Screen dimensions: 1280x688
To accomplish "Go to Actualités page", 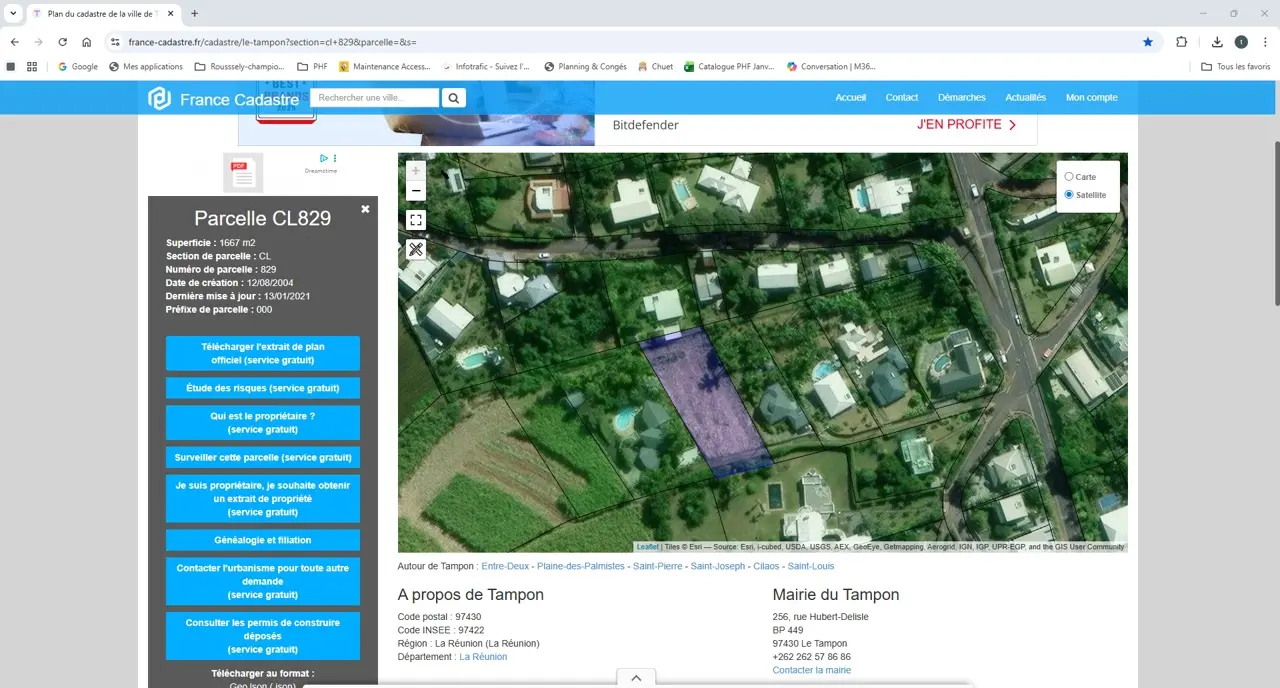I will [1025, 98].
